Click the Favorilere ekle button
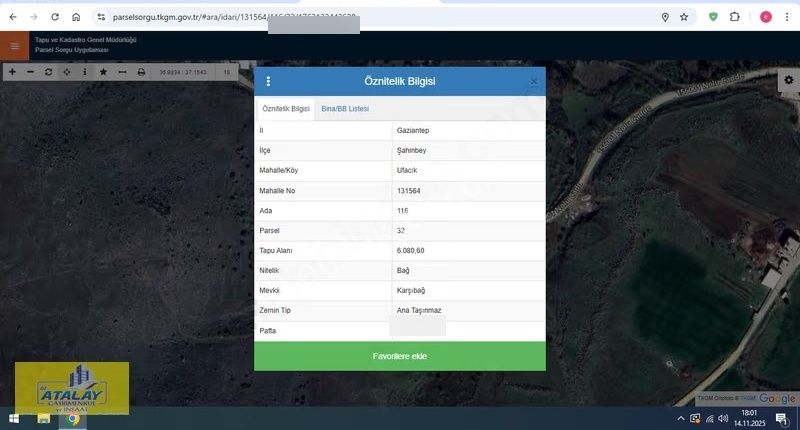800x430 pixels. tap(399, 356)
